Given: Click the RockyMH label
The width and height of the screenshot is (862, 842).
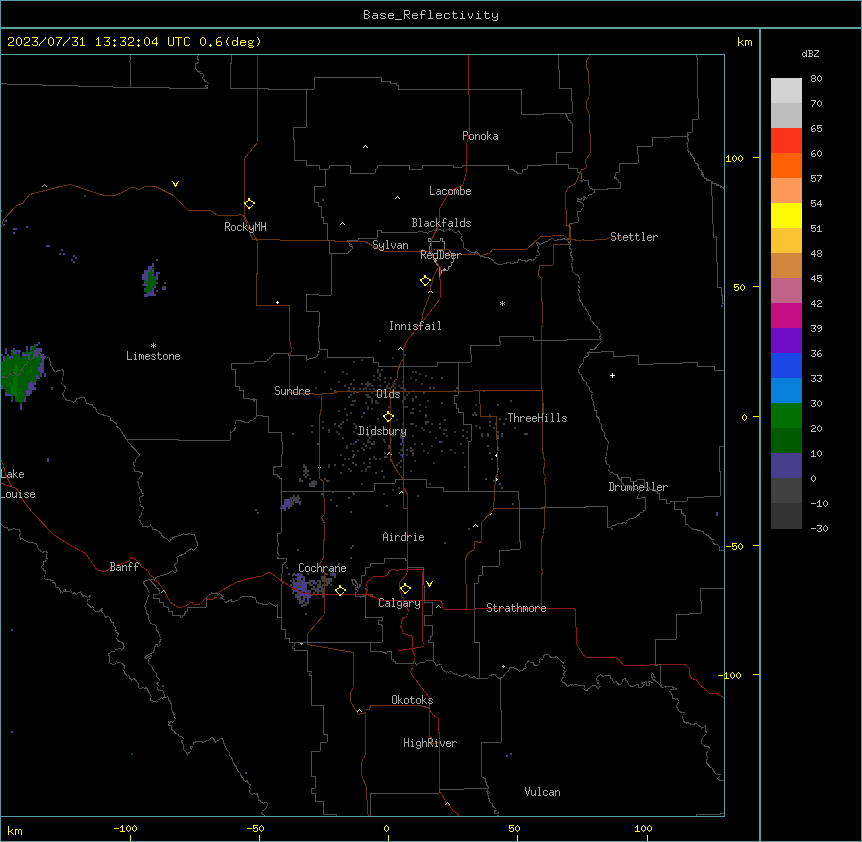Looking at the screenshot, I should 245,227.
